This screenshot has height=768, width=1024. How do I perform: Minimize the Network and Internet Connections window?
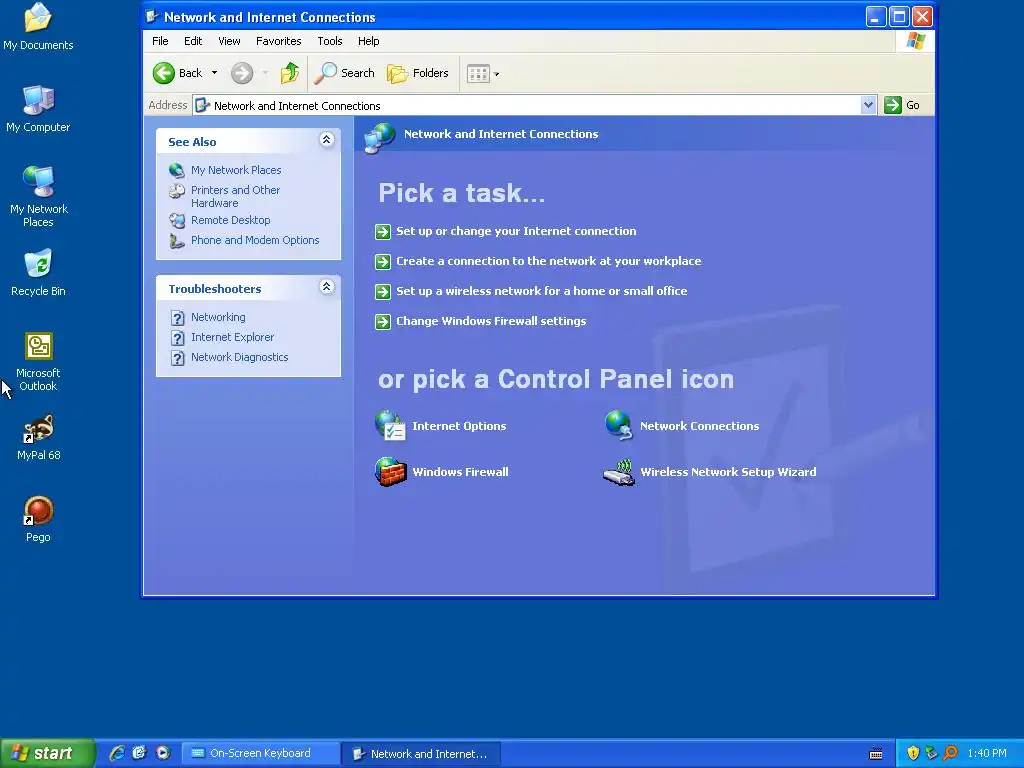(x=876, y=16)
